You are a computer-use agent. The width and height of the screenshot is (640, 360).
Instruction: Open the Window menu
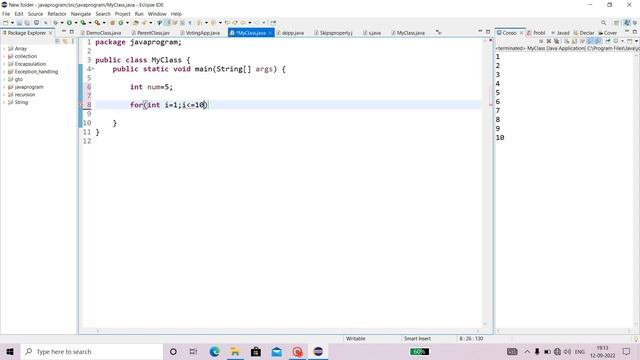tap(157, 14)
